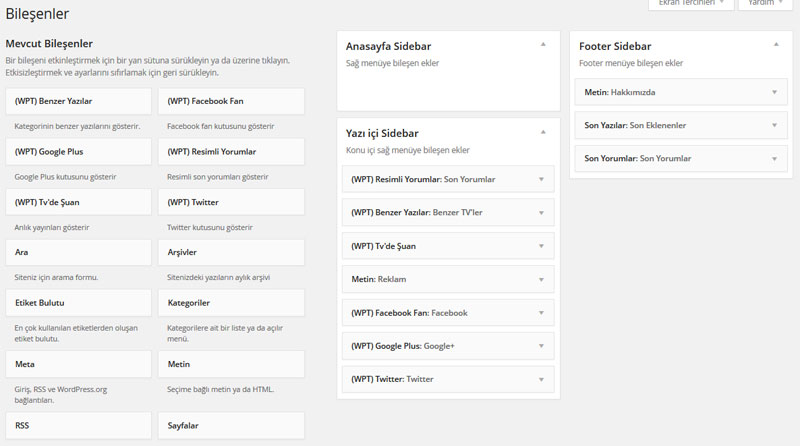The image size is (800, 446).
Task: Click the Yazı içi Sidebar heading
Action: point(382,134)
